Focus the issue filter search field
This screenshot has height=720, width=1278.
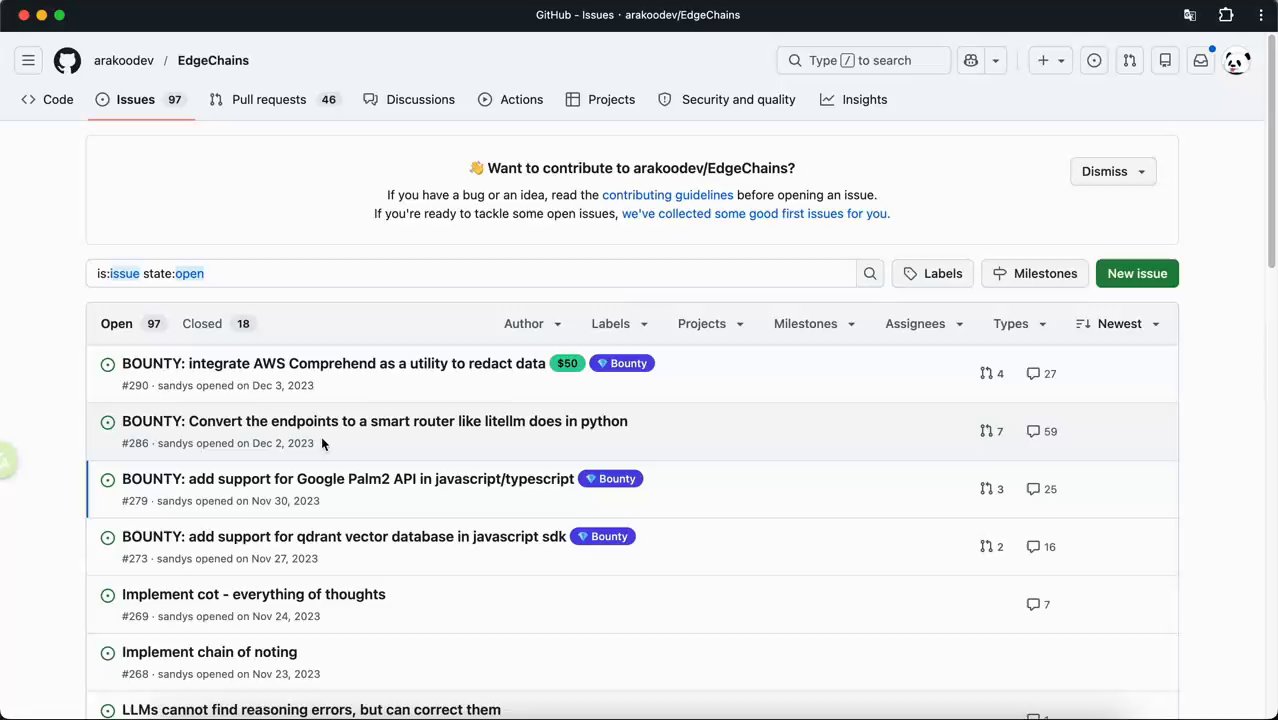[470, 273]
